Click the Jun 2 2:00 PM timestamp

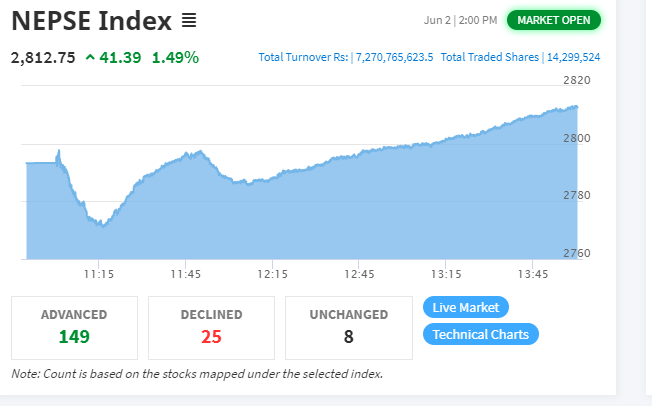(x=460, y=20)
